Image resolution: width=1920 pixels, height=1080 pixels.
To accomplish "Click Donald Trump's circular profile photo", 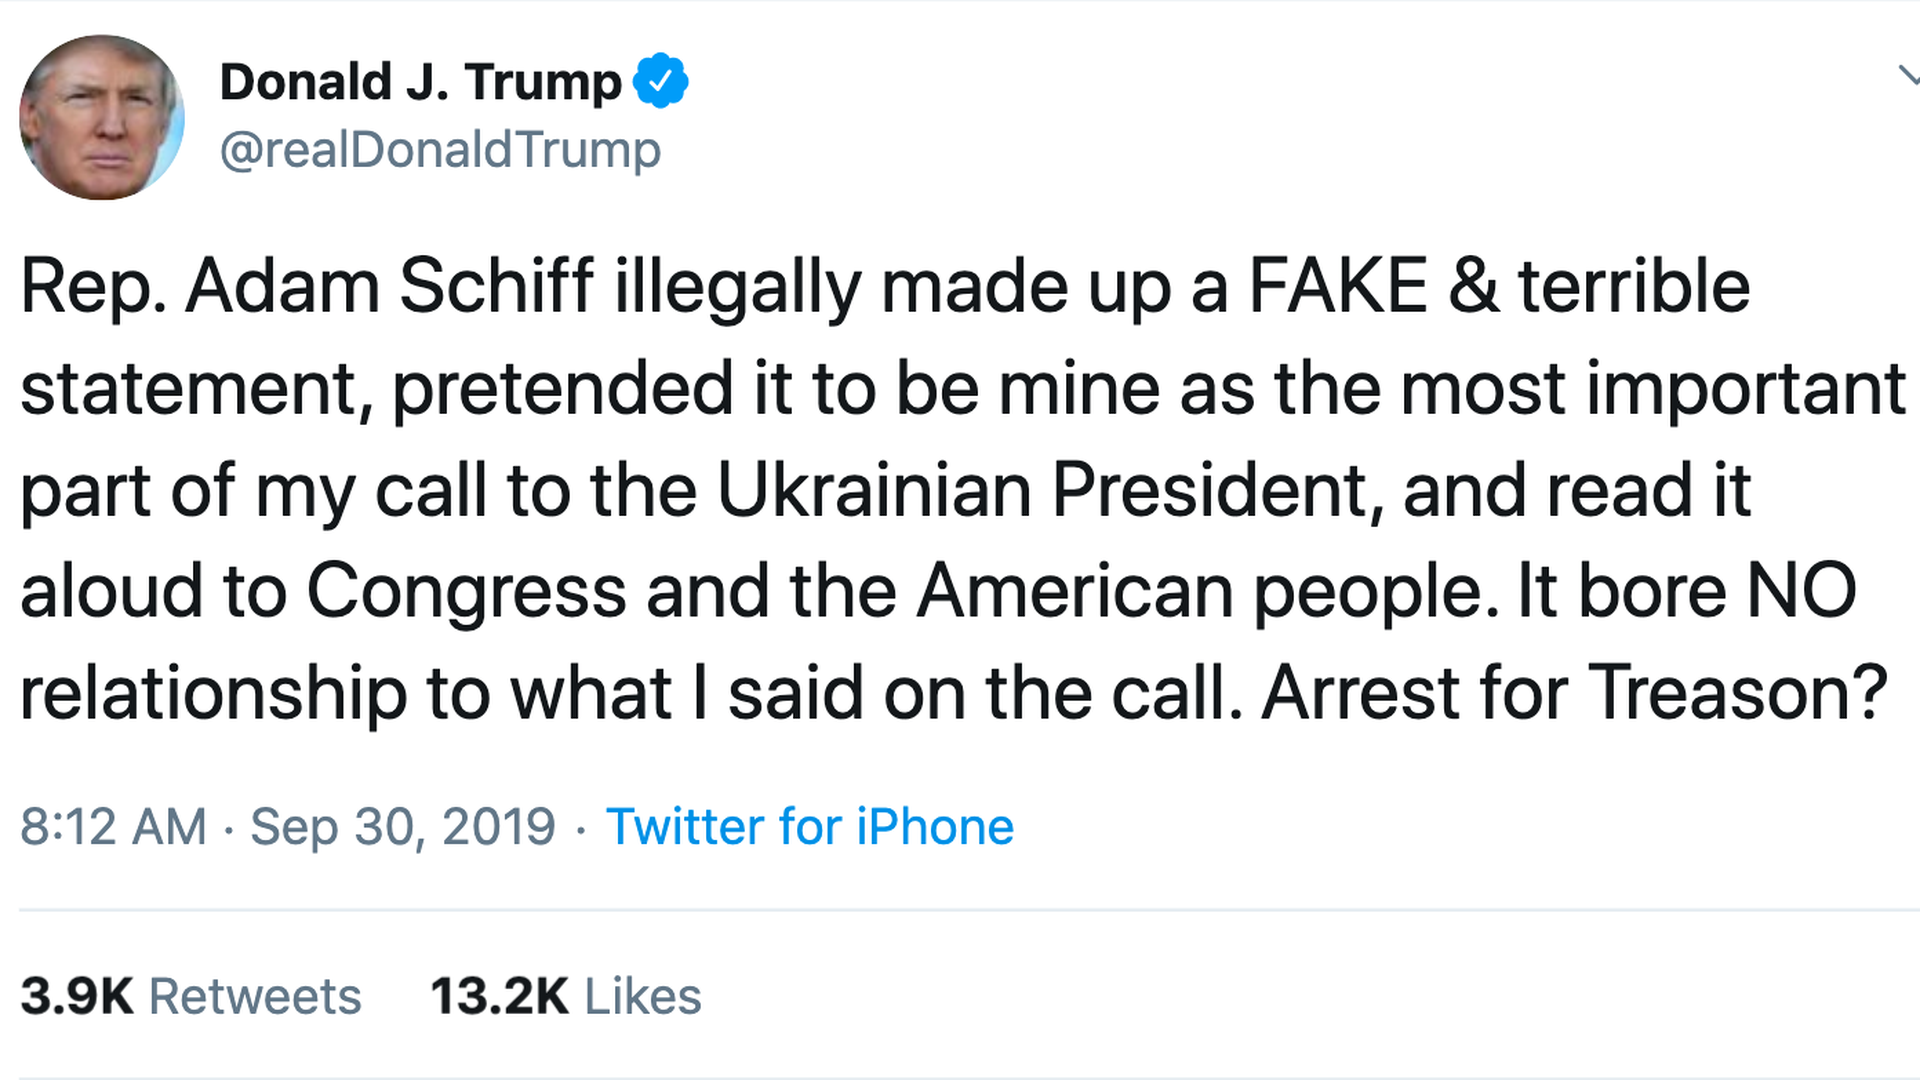I will (100, 118).
